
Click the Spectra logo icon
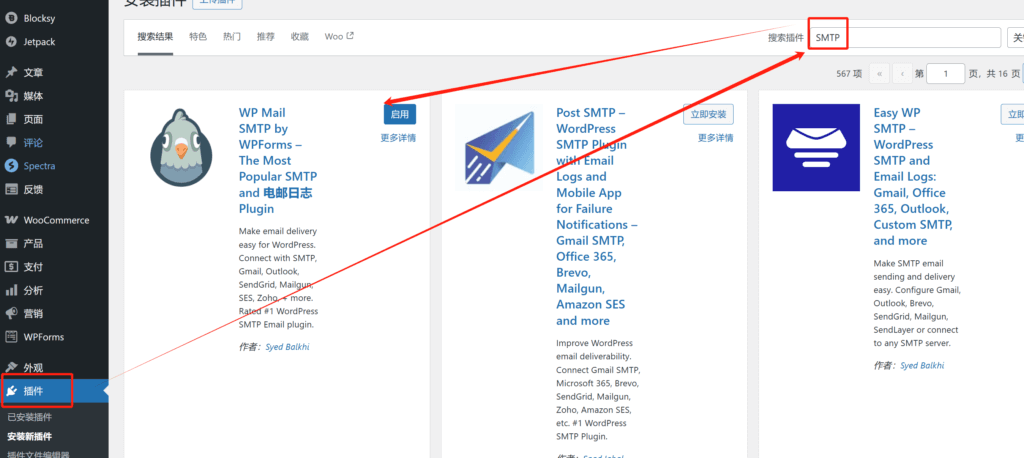pyautogui.click(x=11, y=166)
